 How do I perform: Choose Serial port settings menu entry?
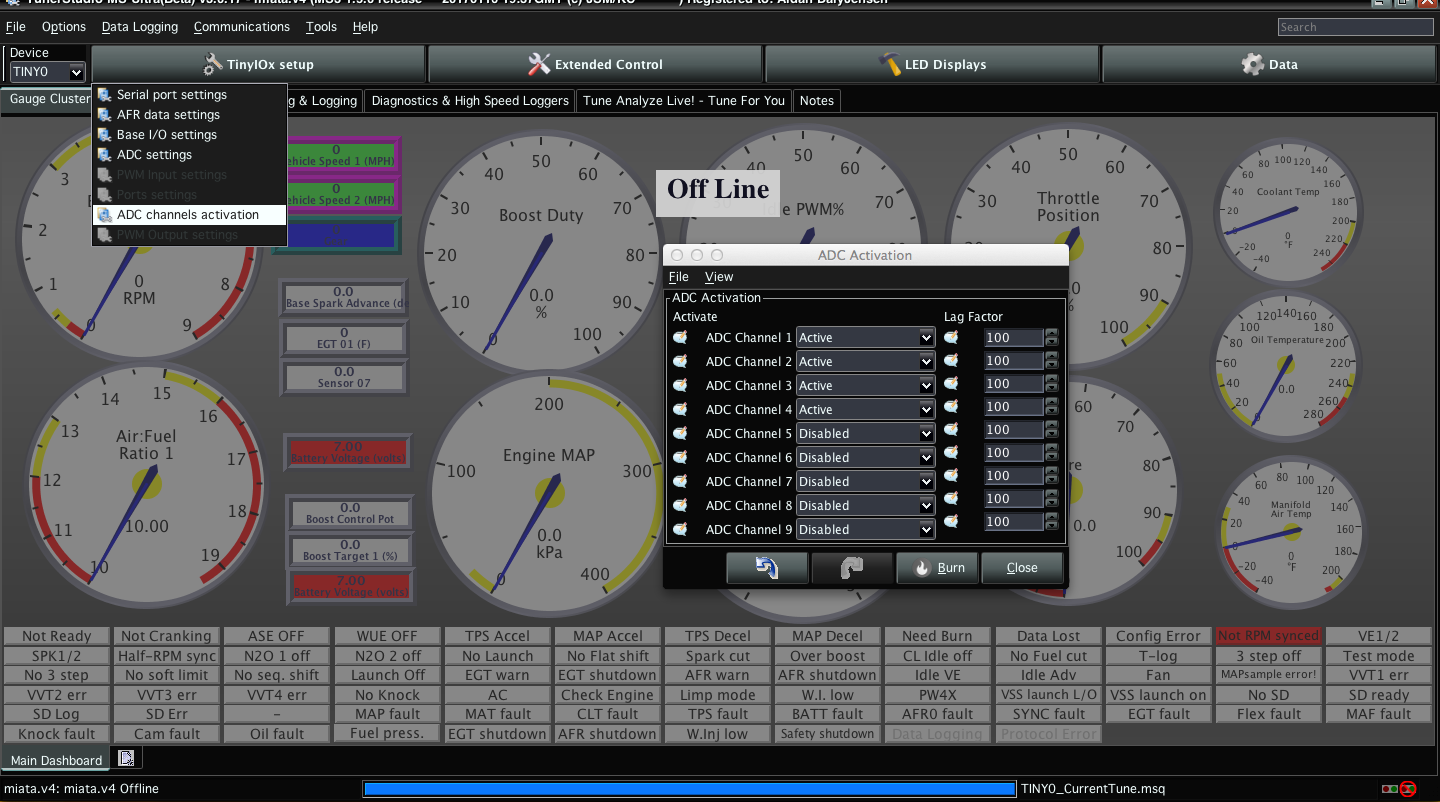point(171,95)
